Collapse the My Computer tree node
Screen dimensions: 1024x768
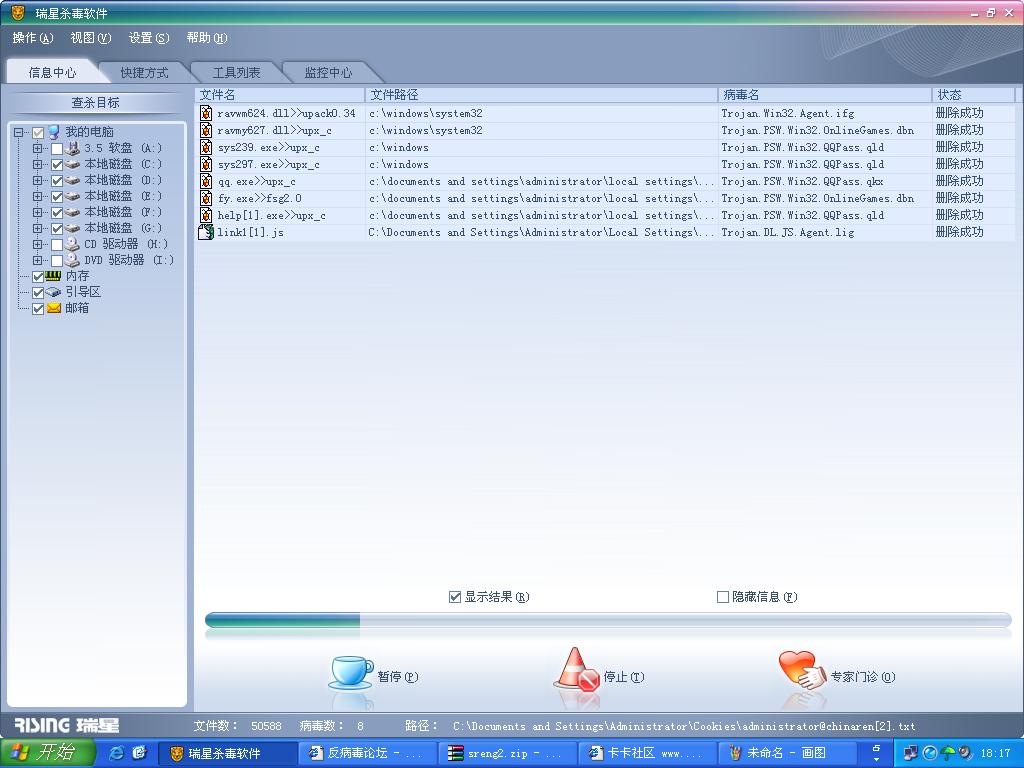pos(18,133)
